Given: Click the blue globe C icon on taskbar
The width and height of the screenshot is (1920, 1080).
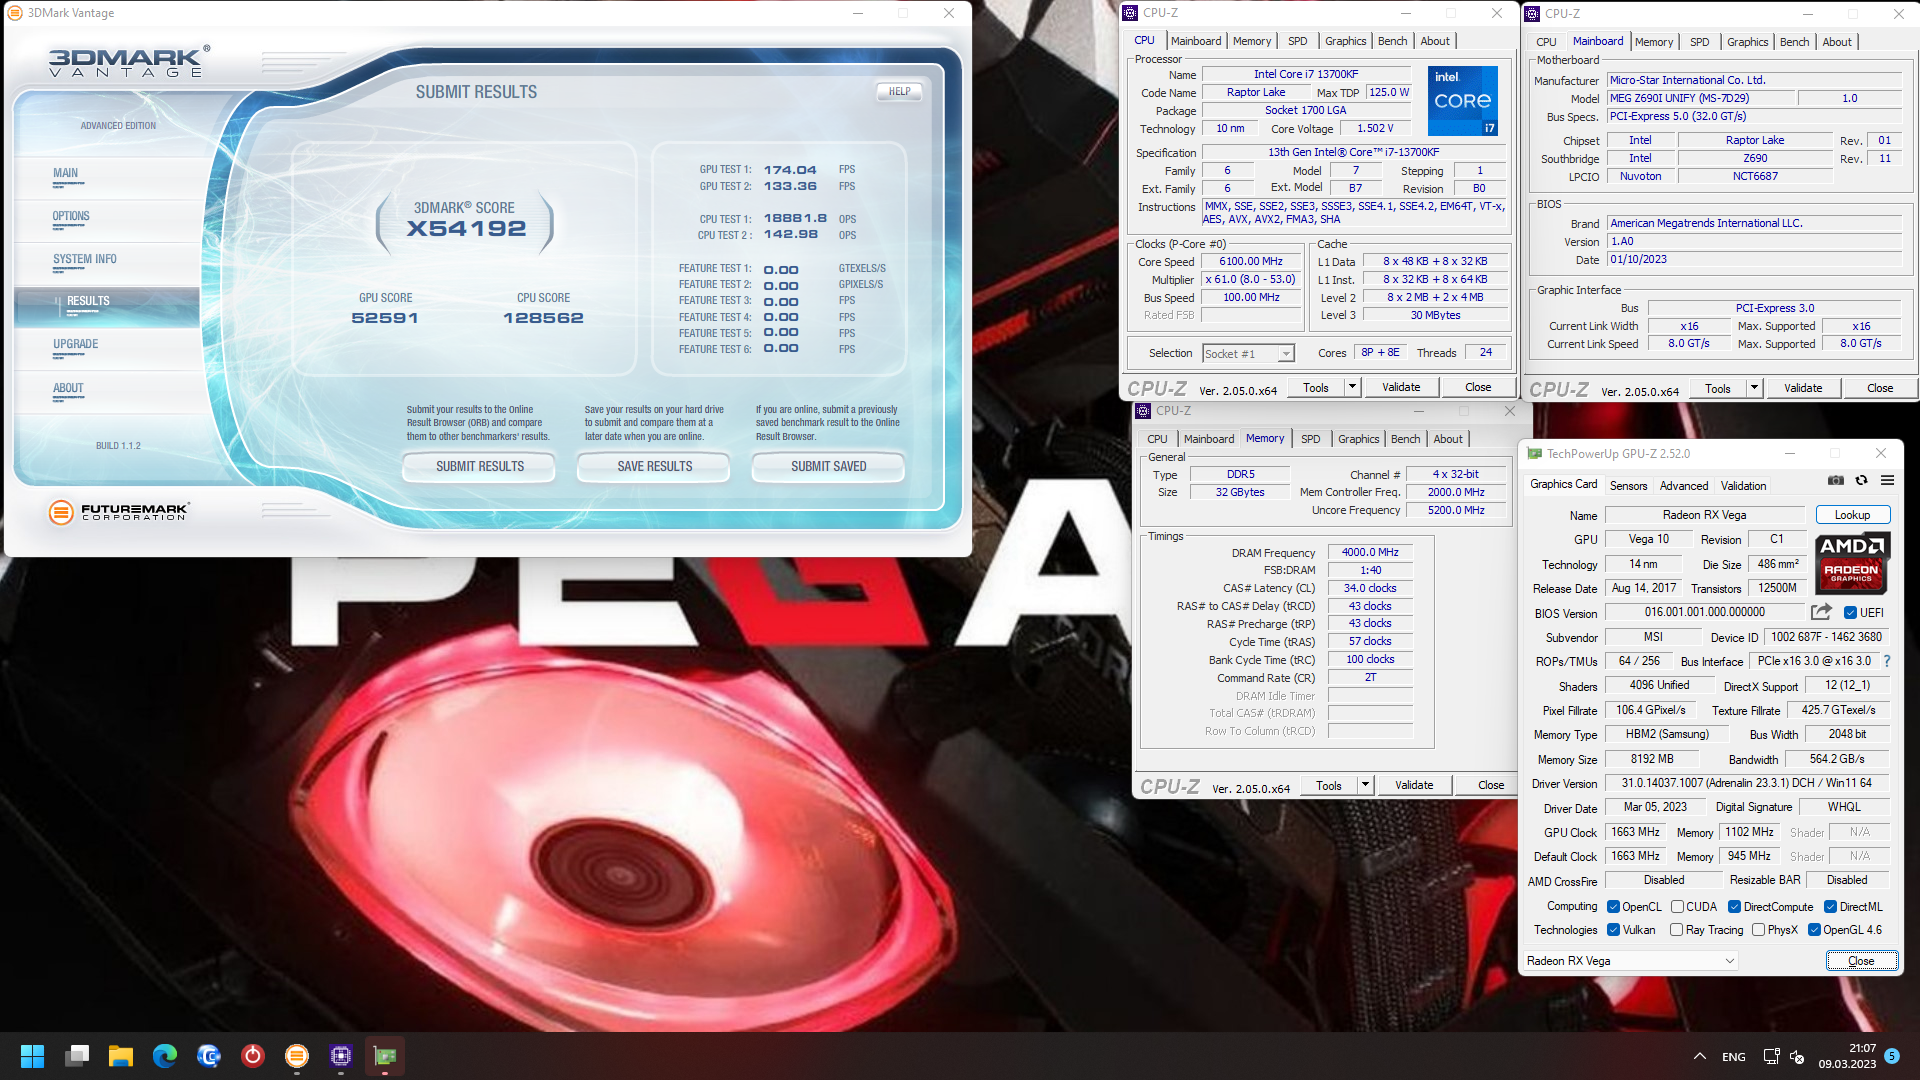Looking at the screenshot, I should 209,1056.
